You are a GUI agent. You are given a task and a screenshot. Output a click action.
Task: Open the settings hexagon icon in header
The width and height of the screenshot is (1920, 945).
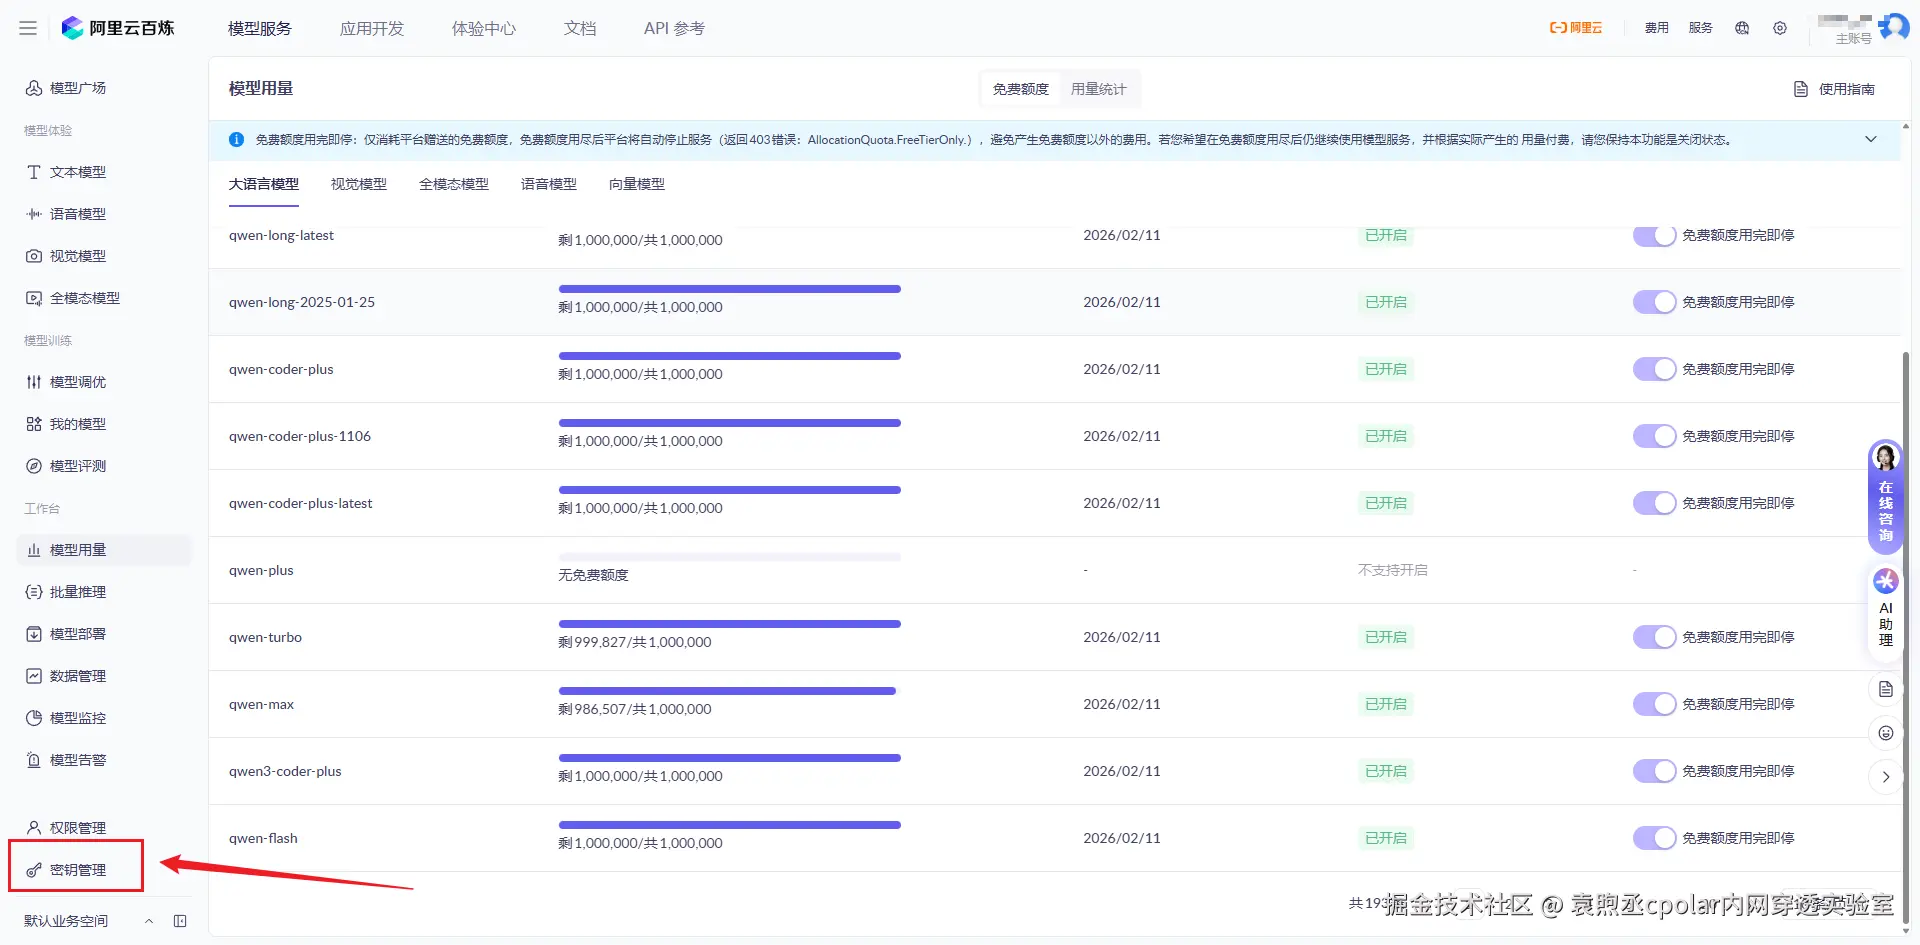1780,28
